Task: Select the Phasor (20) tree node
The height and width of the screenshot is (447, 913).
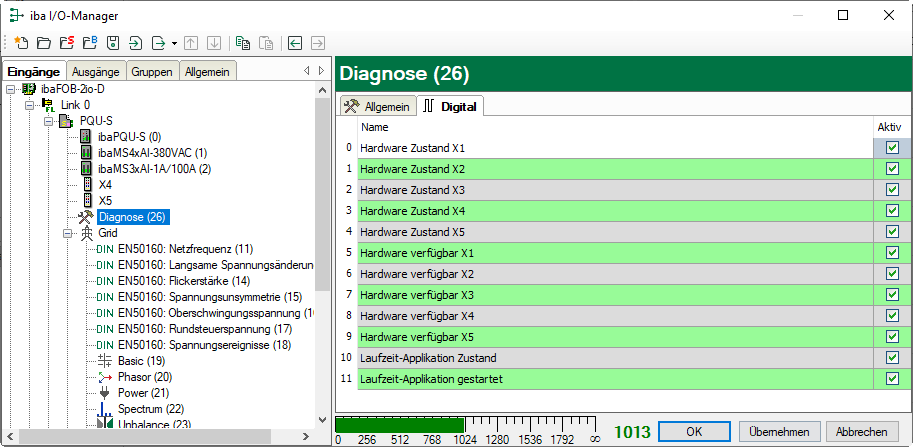Action: [x=144, y=377]
